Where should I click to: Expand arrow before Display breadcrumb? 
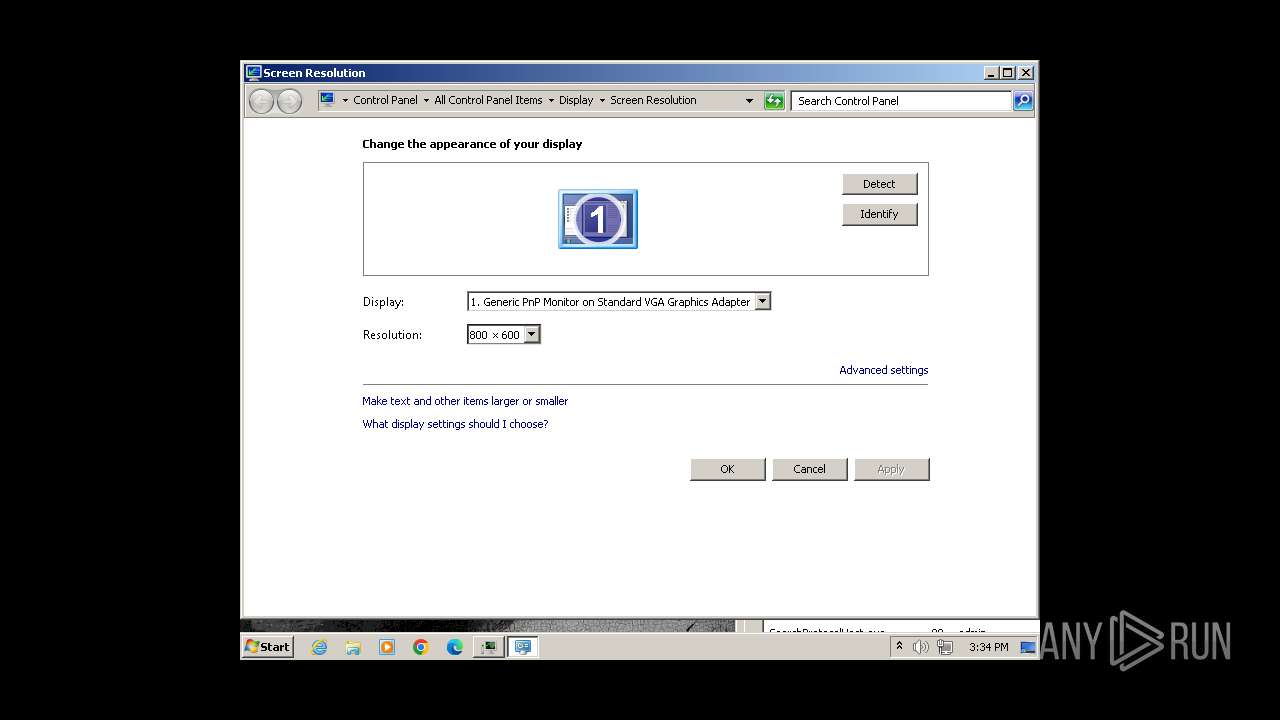click(551, 101)
